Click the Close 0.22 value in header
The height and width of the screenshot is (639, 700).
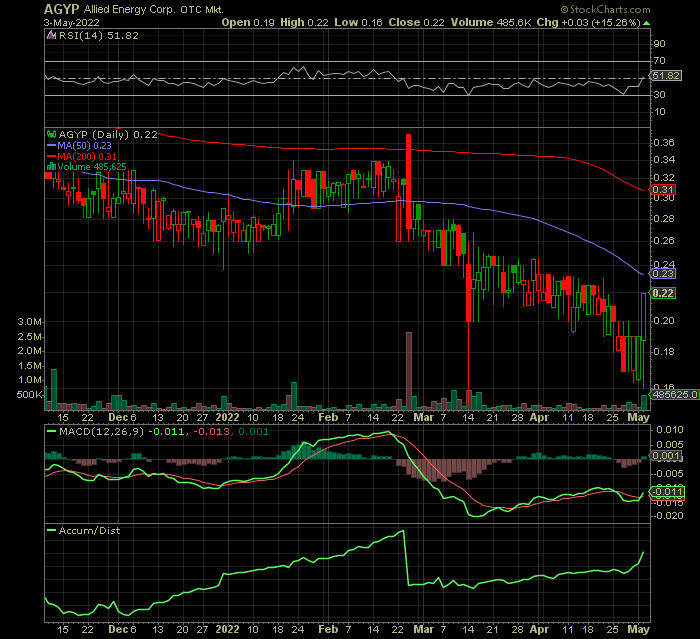pyautogui.click(x=416, y=22)
